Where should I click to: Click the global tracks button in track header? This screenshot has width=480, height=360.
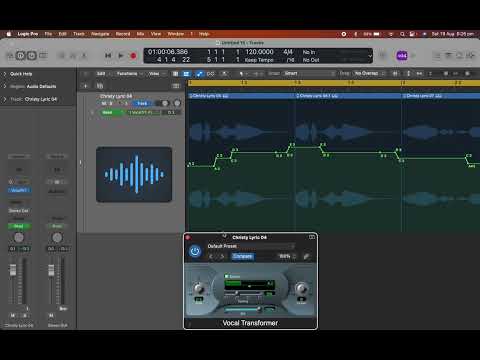[x=176, y=86]
